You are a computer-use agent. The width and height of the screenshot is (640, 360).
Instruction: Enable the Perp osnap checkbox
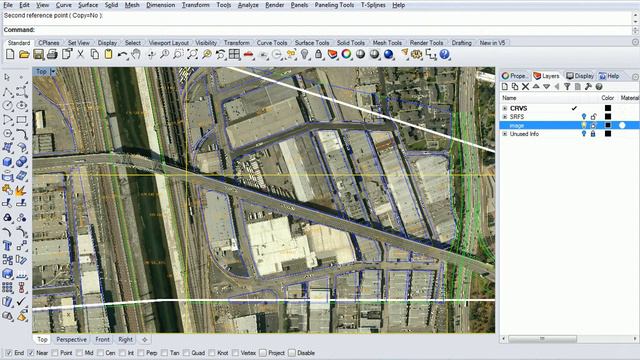141,353
